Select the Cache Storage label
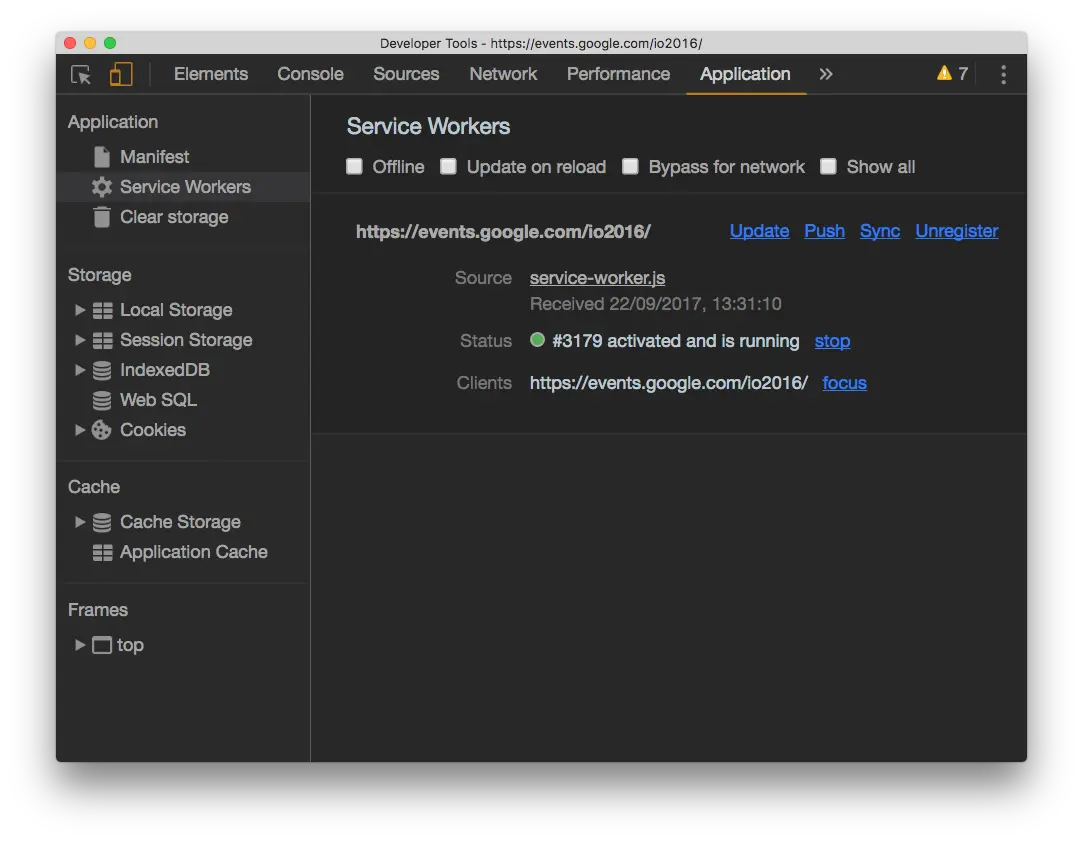 tap(180, 522)
